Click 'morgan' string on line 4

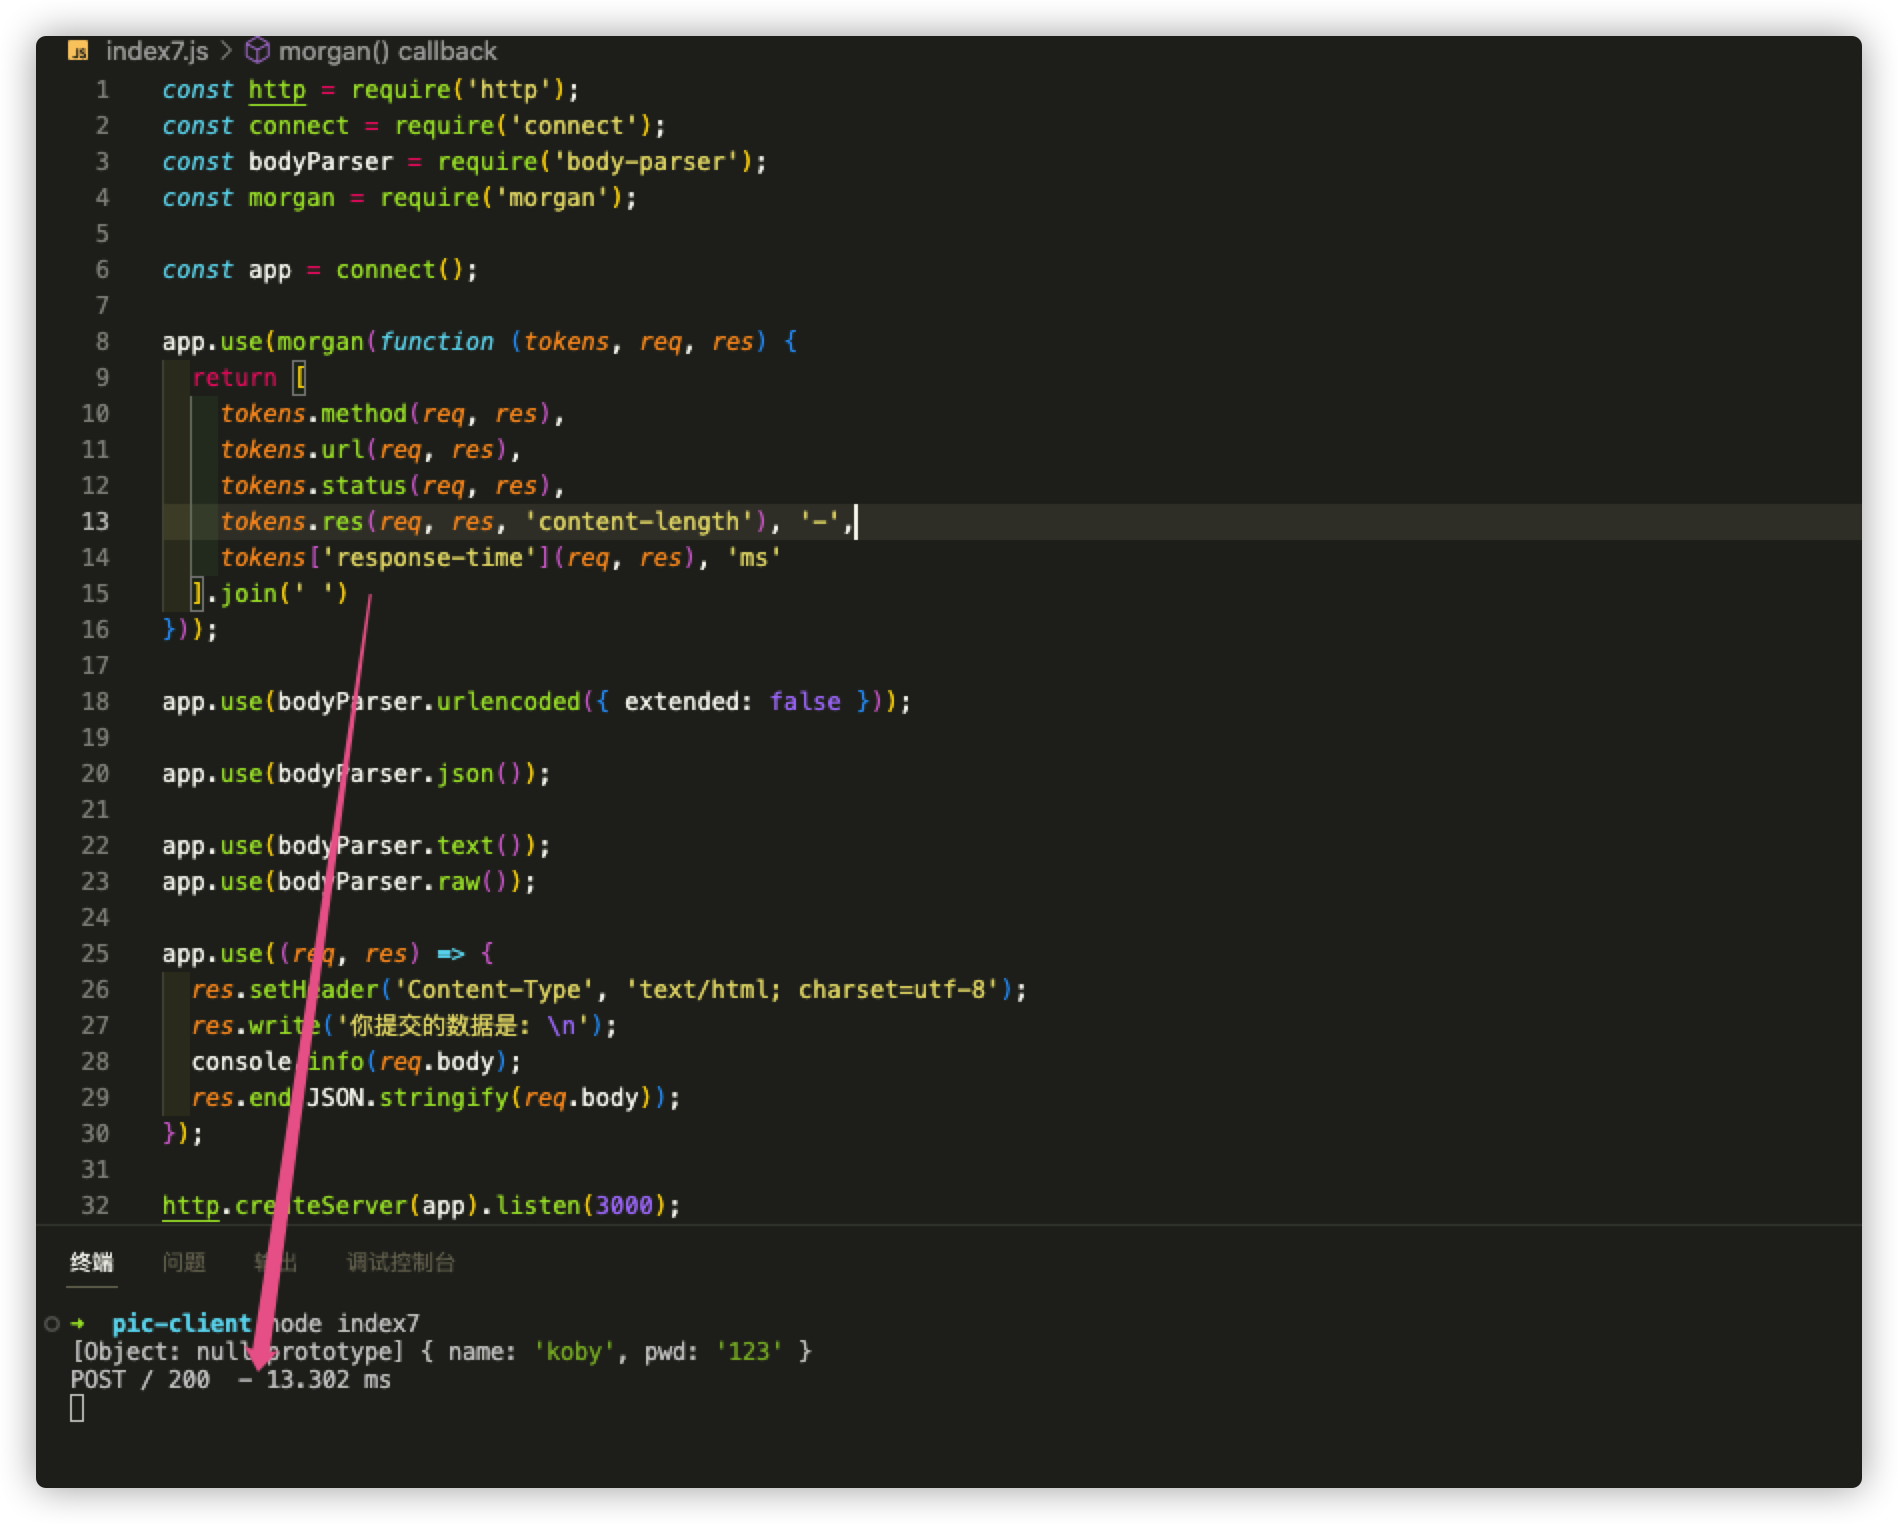pos(552,198)
